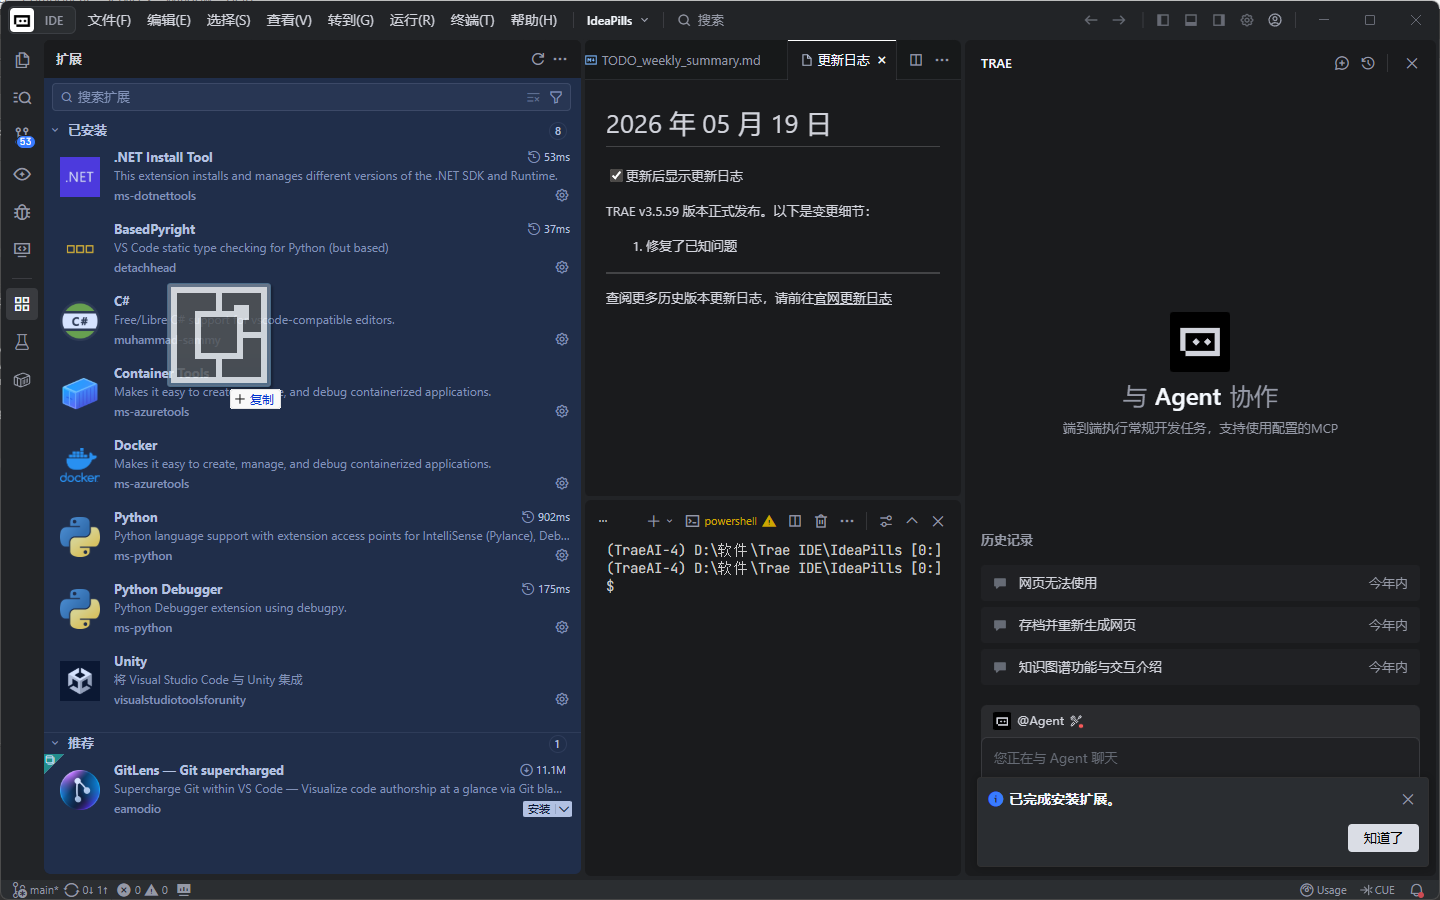Show chat history in TRAE panel

[1368, 63]
